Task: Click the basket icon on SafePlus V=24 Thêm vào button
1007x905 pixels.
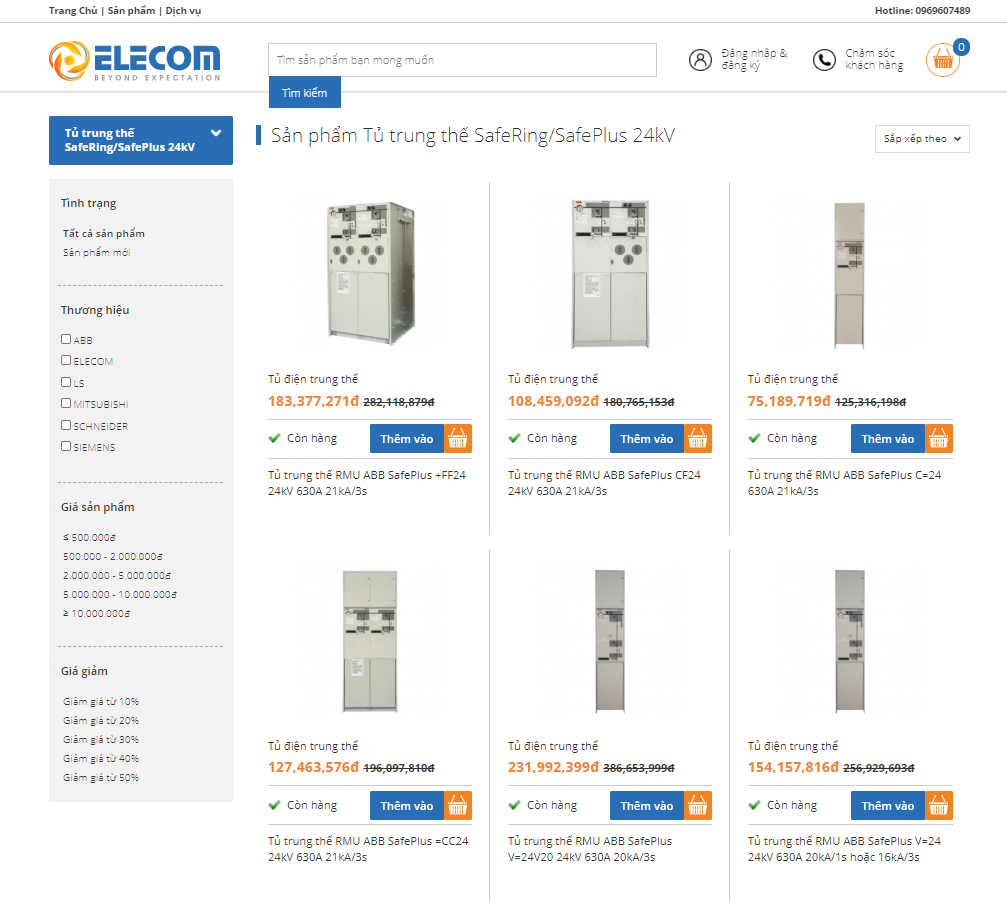Action: [x=938, y=805]
